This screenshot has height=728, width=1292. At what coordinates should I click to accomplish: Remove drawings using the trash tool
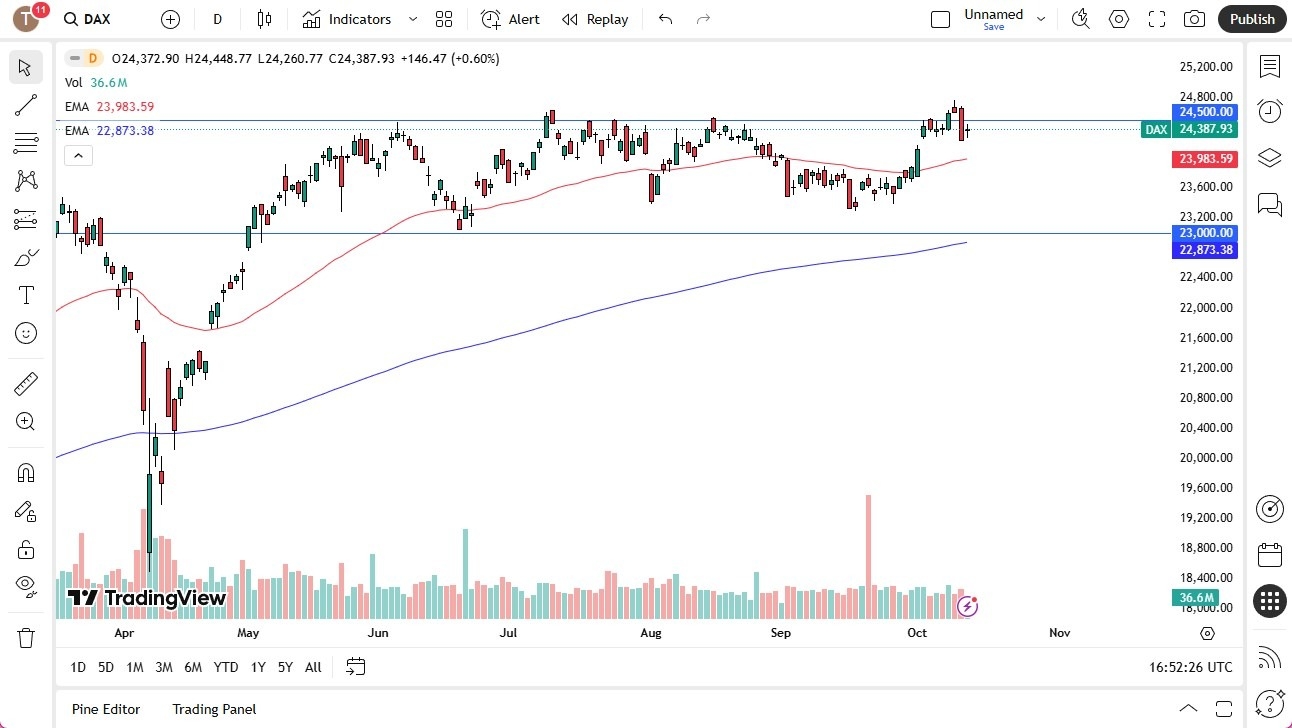coord(25,637)
